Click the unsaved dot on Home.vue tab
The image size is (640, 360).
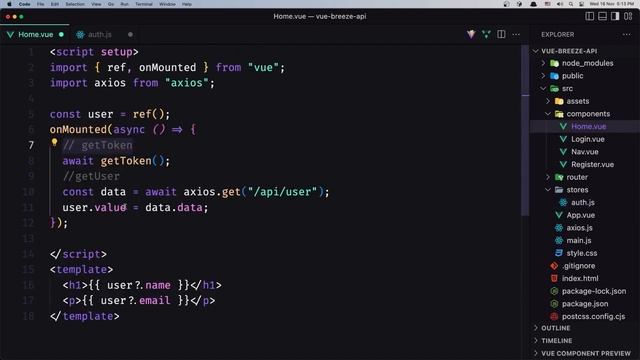pyautogui.click(x=61, y=34)
